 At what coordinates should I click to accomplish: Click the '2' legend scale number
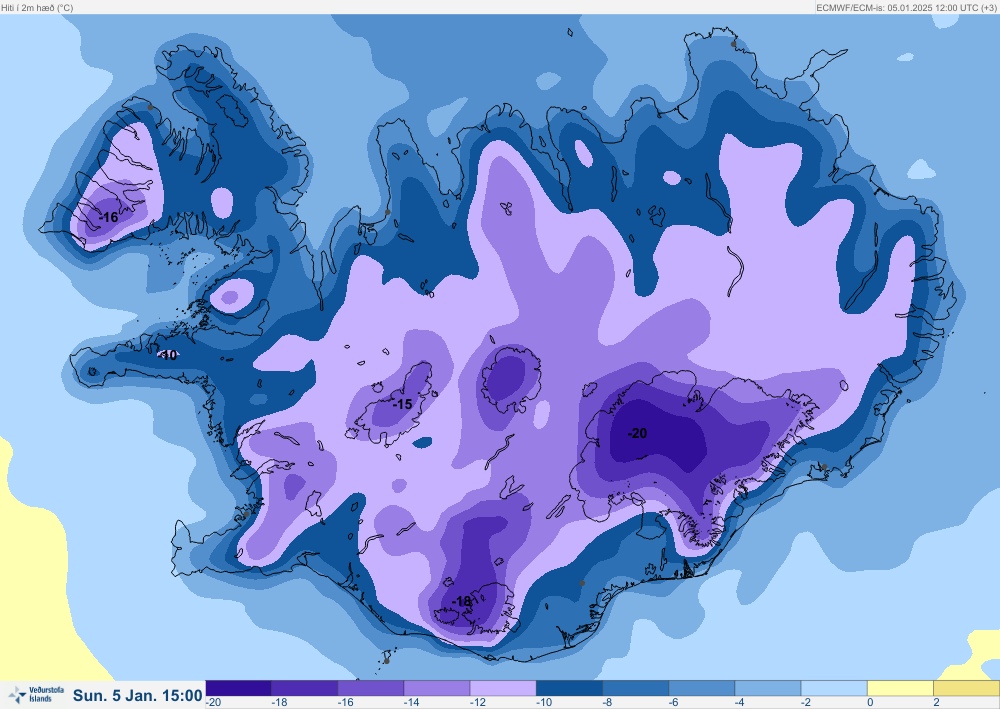(x=936, y=703)
